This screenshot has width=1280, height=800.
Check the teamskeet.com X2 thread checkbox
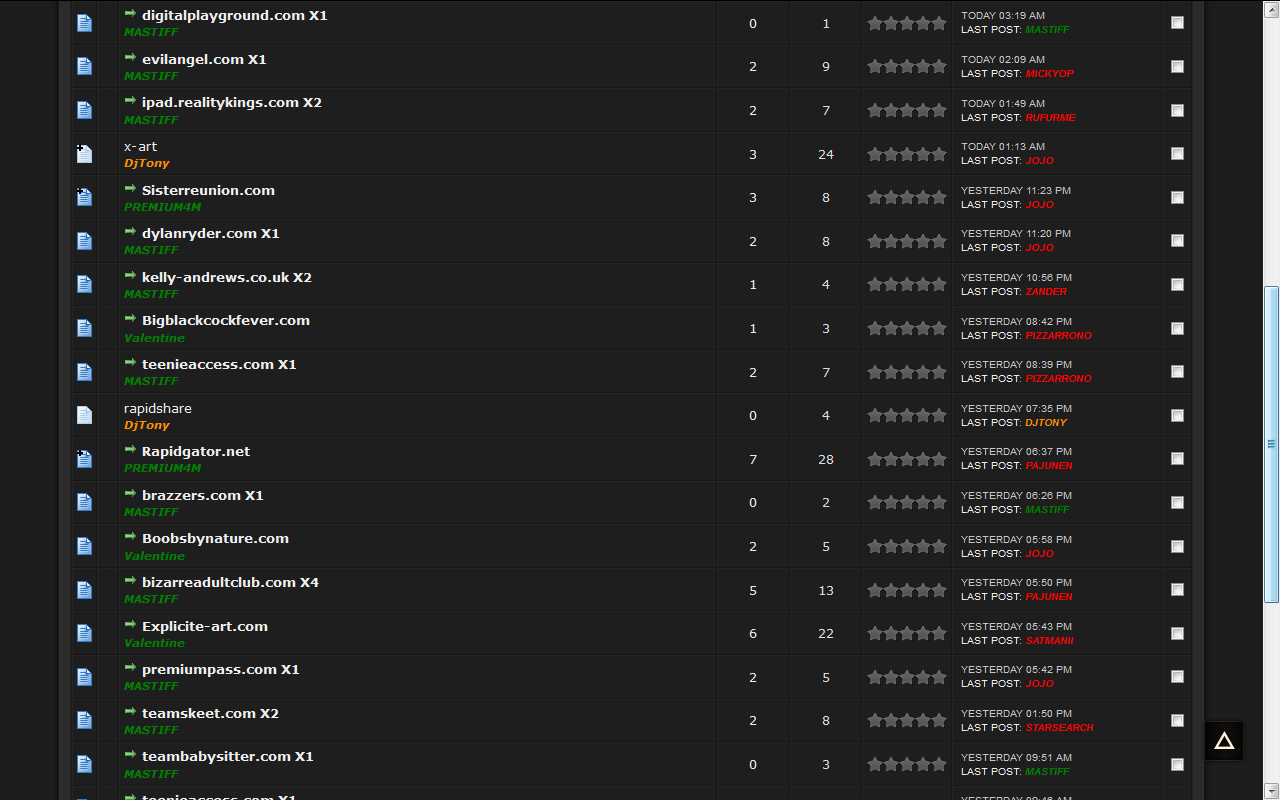coord(1177,720)
